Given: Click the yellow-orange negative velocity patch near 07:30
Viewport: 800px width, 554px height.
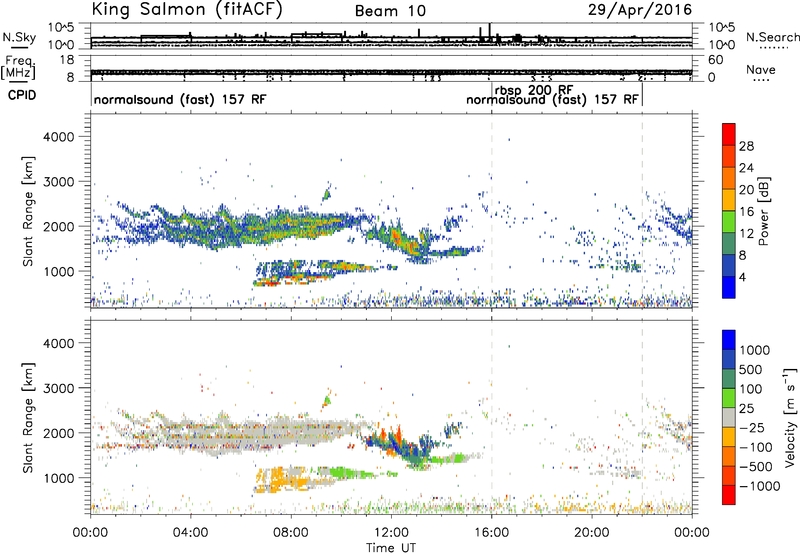Looking at the screenshot, I should [282, 480].
